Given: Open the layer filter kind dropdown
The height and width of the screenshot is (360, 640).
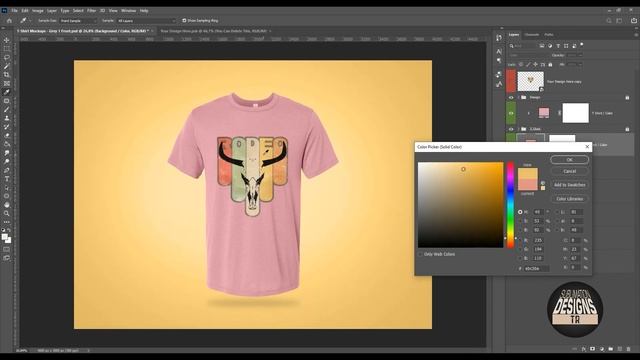Looking at the screenshot, I should pyautogui.click(x=523, y=46).
